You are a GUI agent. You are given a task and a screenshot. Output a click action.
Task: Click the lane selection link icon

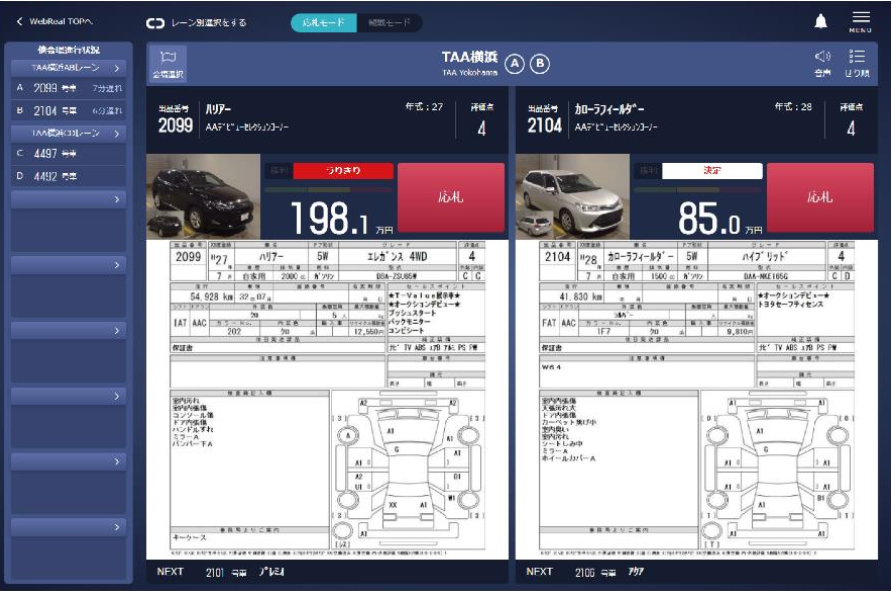[x=155, y=22]
